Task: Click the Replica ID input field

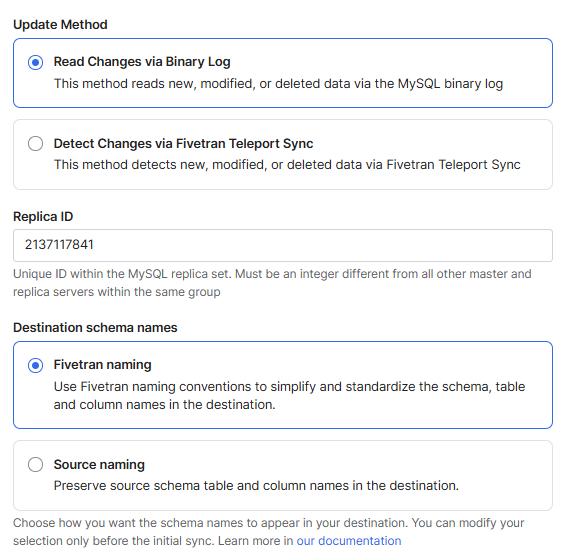Action: pyautogui.click(x=283, y=245)
